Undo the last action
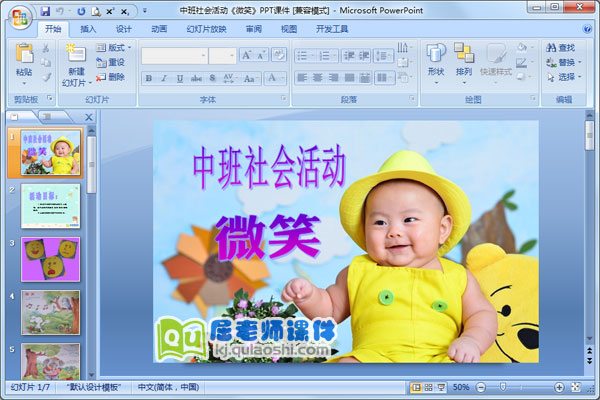Screen dimensions: 600x400 pyautogui.click(x=60, y=11)
